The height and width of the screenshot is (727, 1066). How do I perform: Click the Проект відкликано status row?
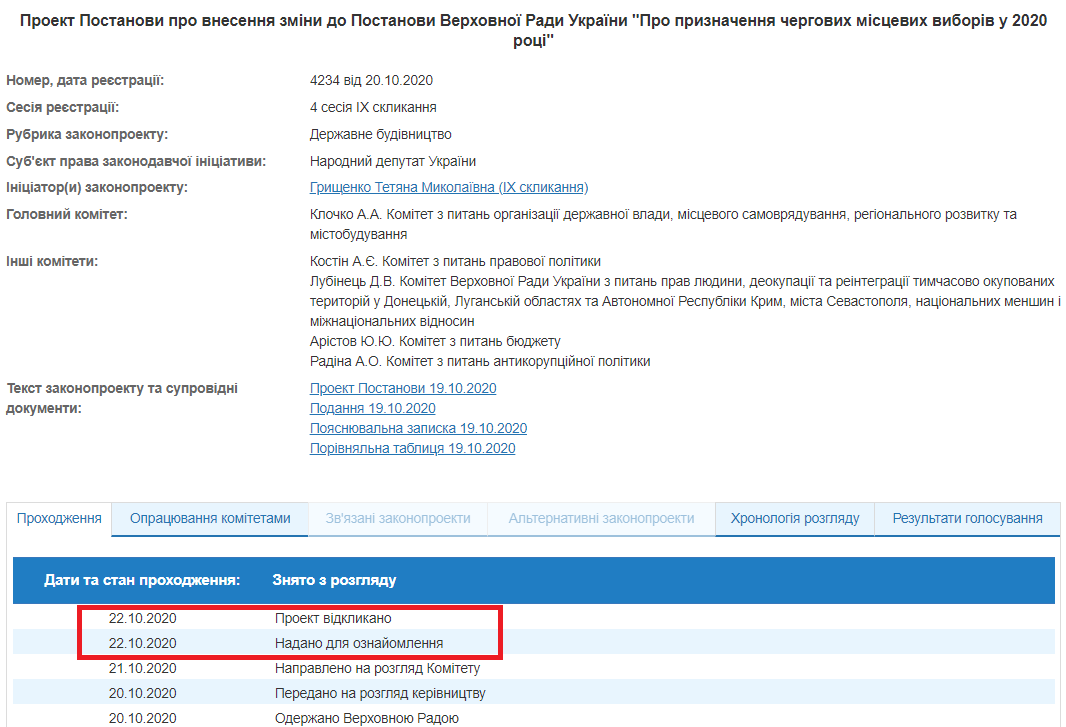pyautogui.click(x=333, y=618)
